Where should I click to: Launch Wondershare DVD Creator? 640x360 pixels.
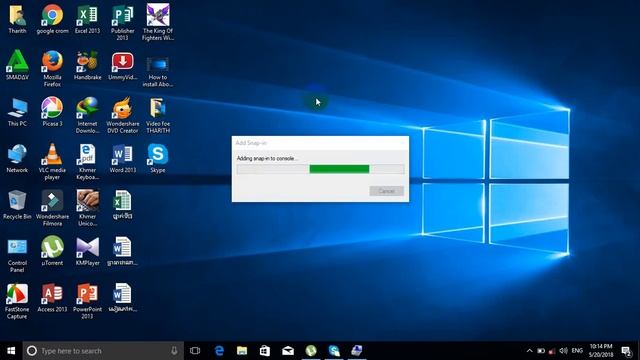(122, 115)
